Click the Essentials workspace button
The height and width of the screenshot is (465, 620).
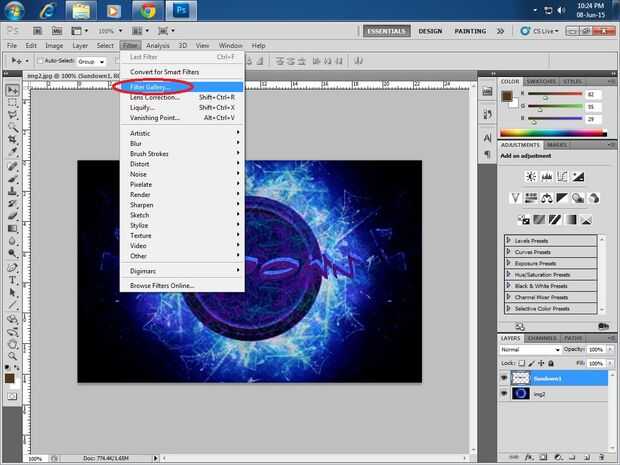[x=386, y=31]
